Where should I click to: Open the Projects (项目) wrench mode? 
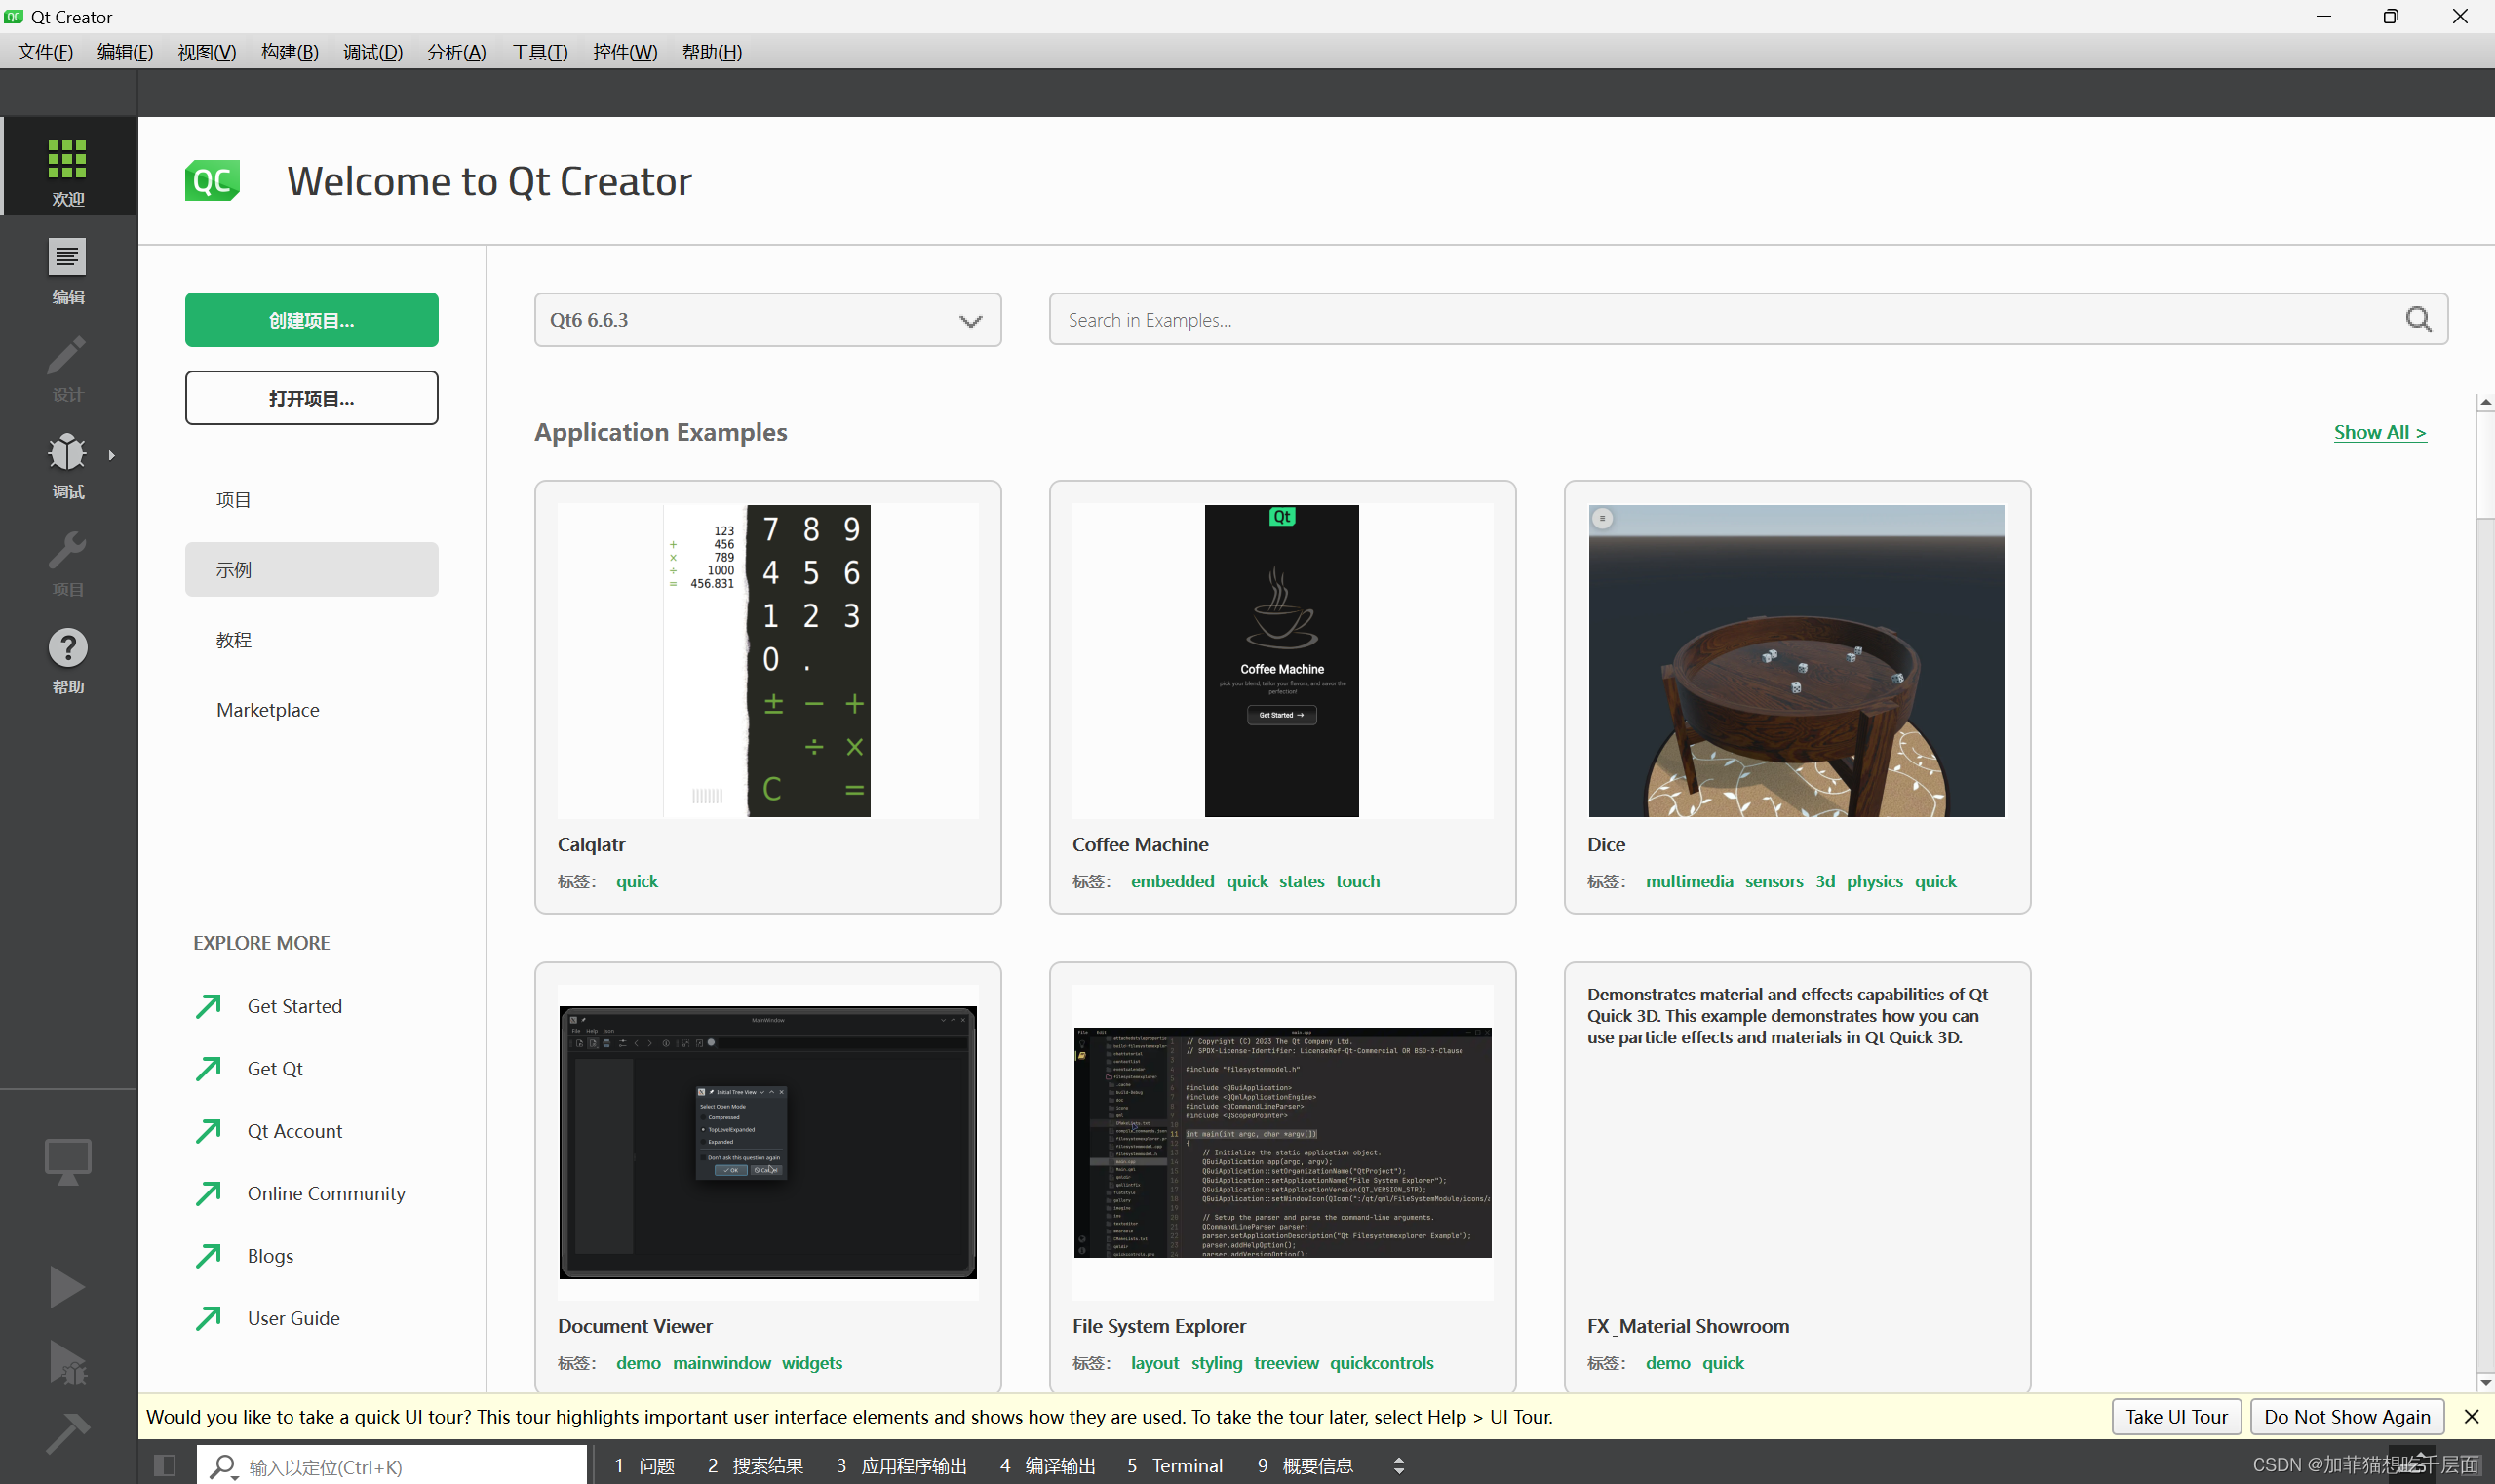tap(68, 563)
